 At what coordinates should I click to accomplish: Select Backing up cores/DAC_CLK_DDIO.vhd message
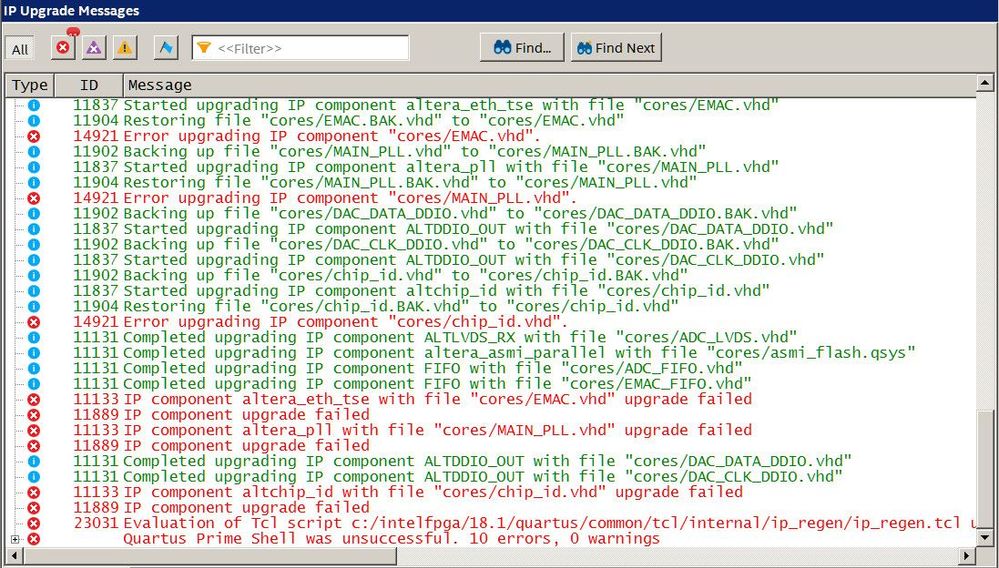[x=450, y=244]
